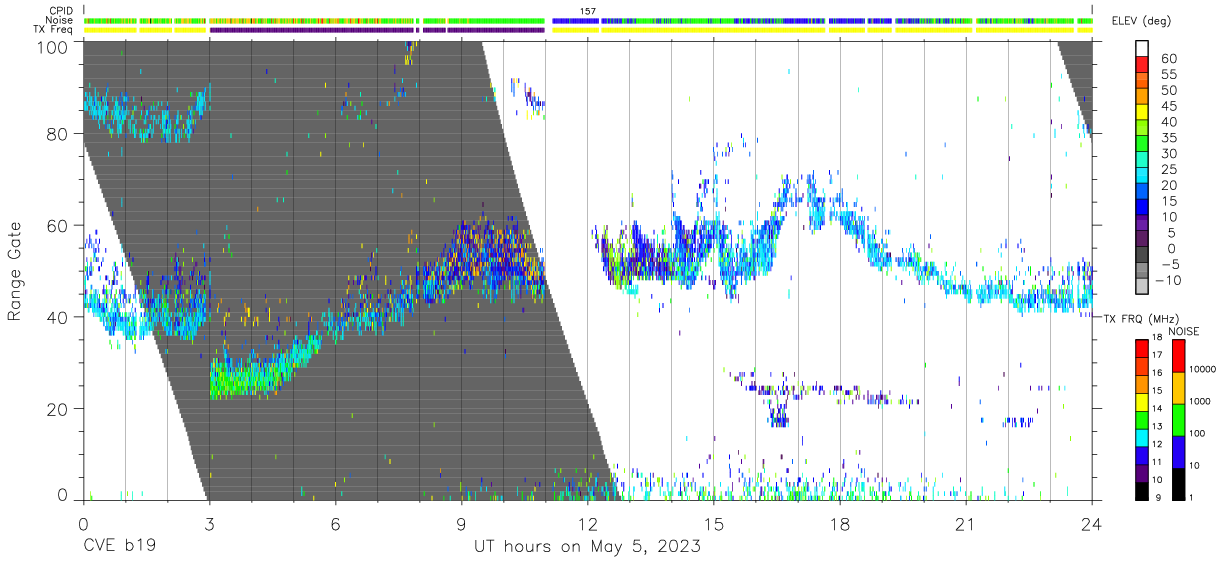Click the NOISE legend title
This screenshot has height=567, width=1228.
point(1184,331)
